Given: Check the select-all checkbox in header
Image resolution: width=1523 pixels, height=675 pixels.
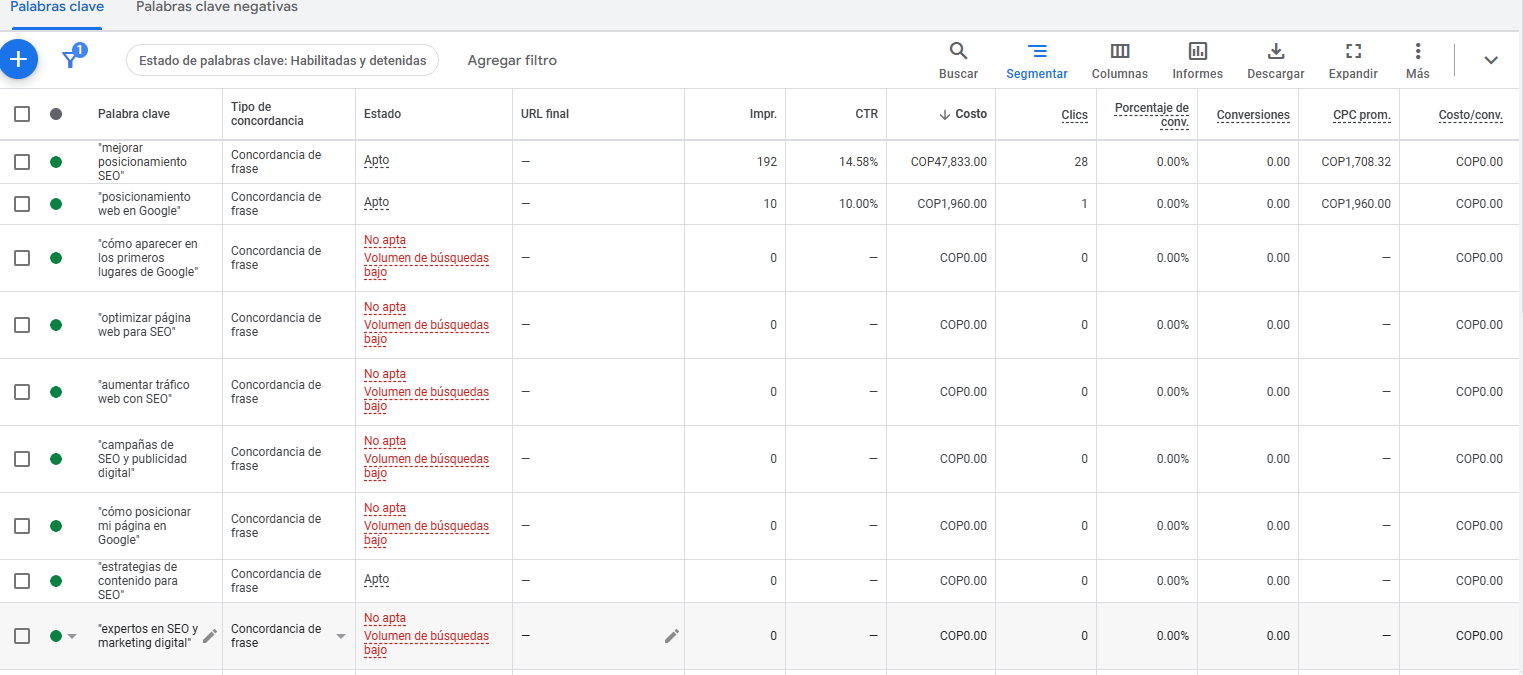Looking at the screenshot, I should (x=22, y=114).
